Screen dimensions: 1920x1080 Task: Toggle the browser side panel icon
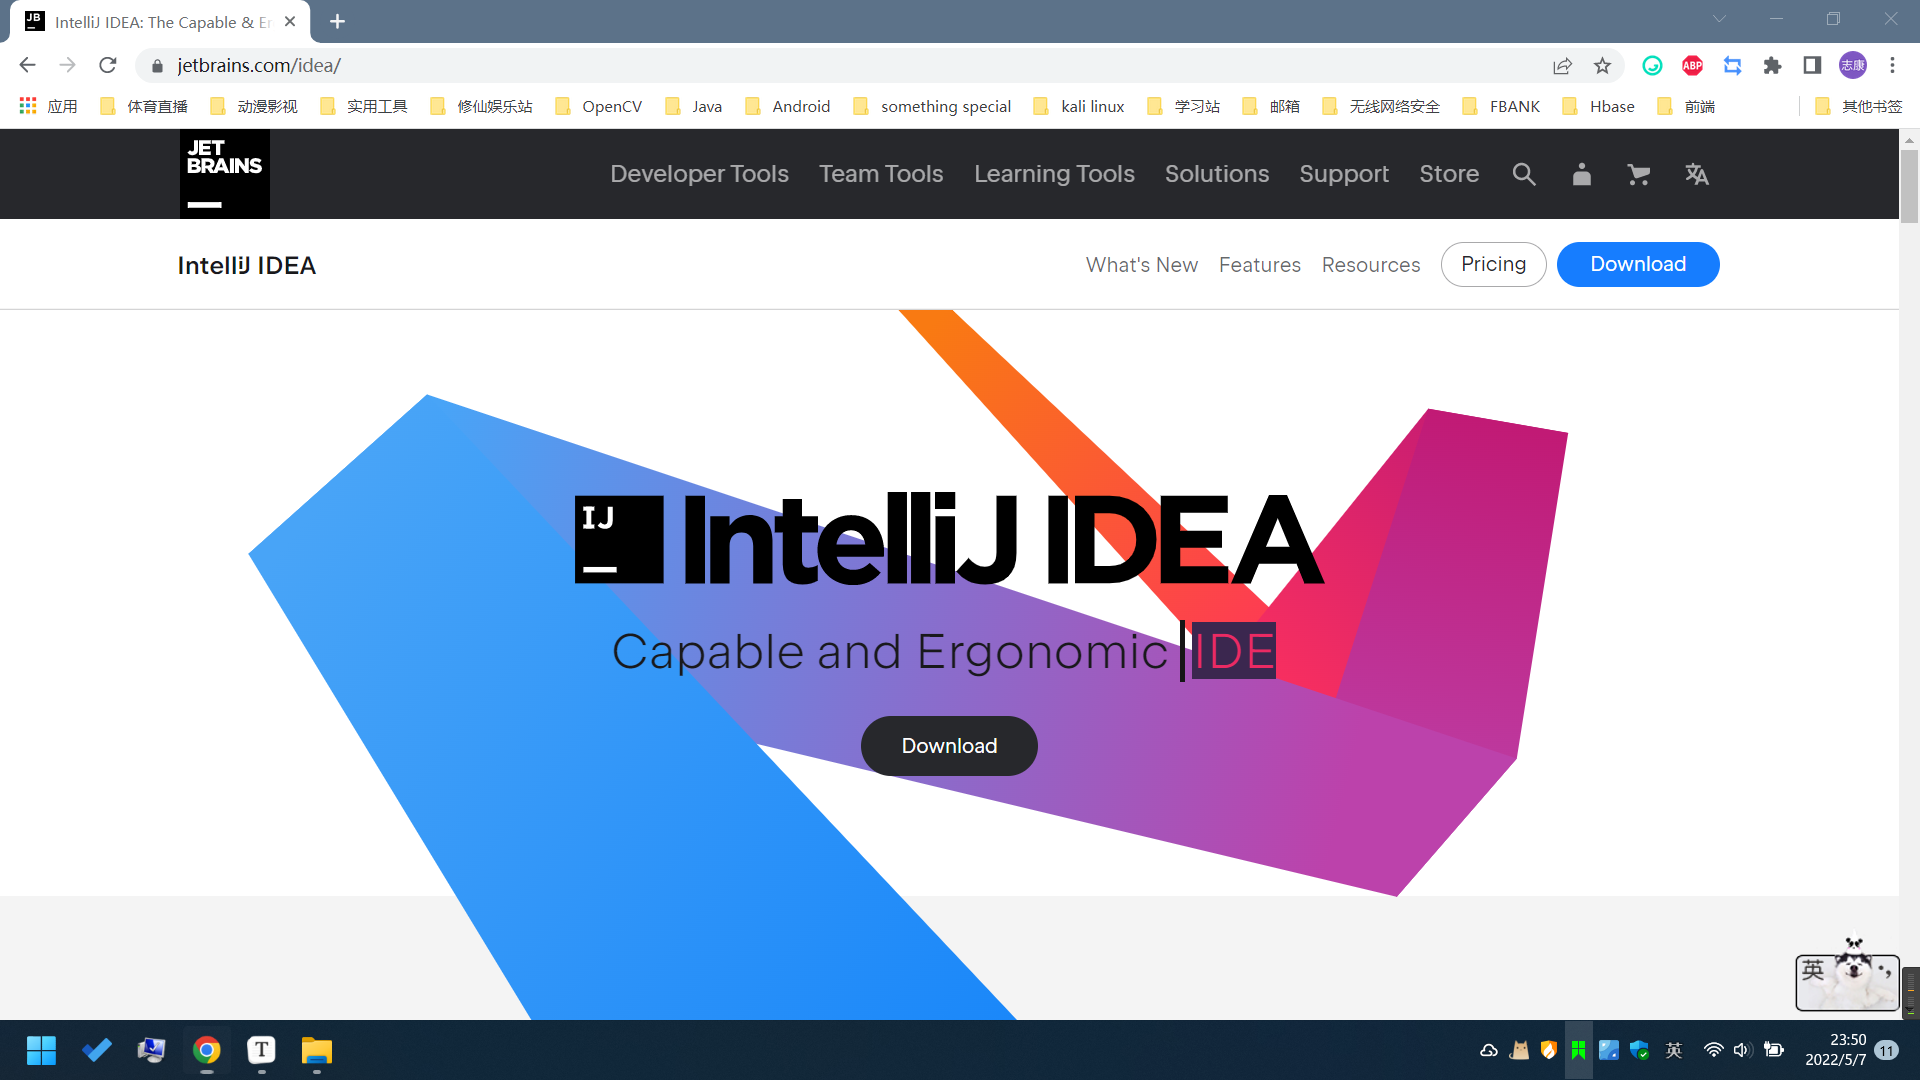1812,65
